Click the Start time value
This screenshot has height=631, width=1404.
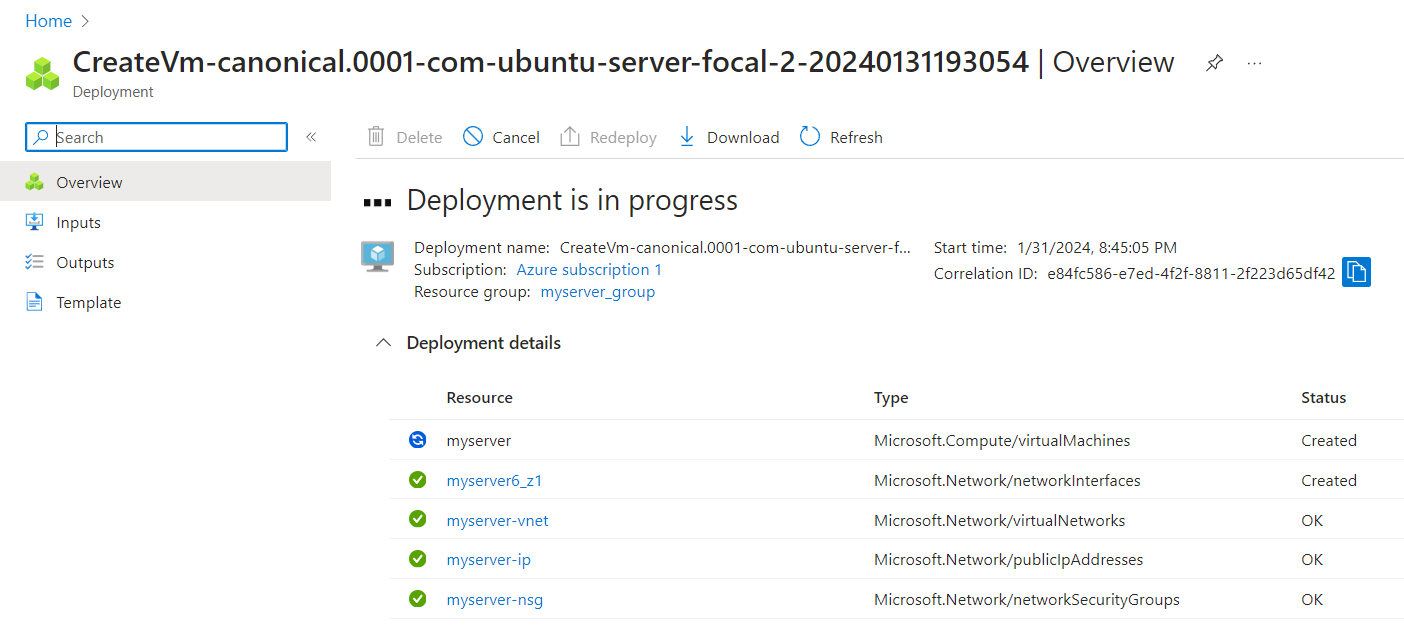[x=1097, y=247]
